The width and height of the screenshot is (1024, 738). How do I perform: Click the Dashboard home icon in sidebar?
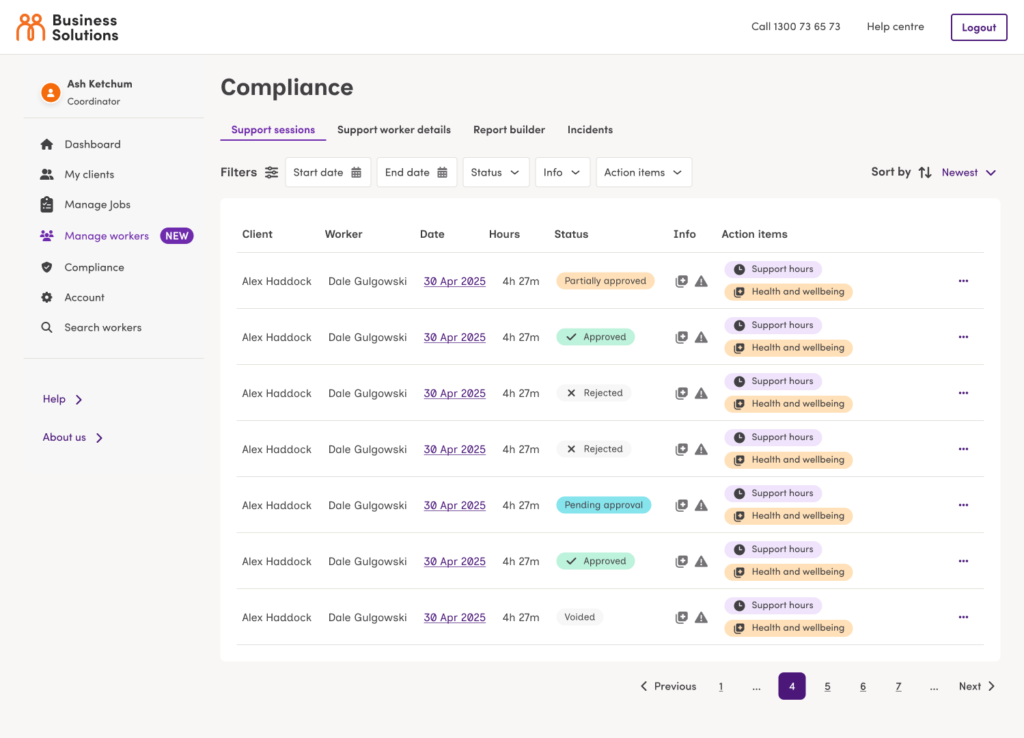(46, 145)
